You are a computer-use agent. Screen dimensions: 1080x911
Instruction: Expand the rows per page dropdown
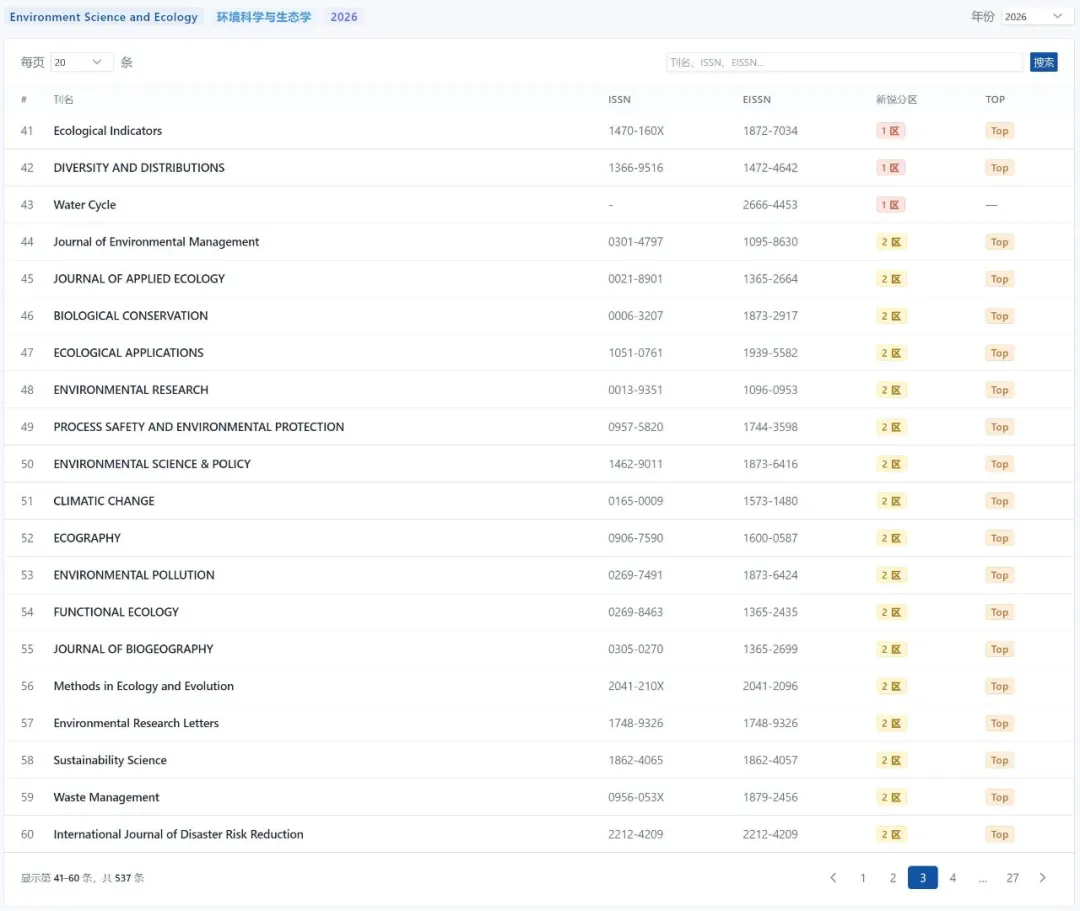(x=81, y=62)
